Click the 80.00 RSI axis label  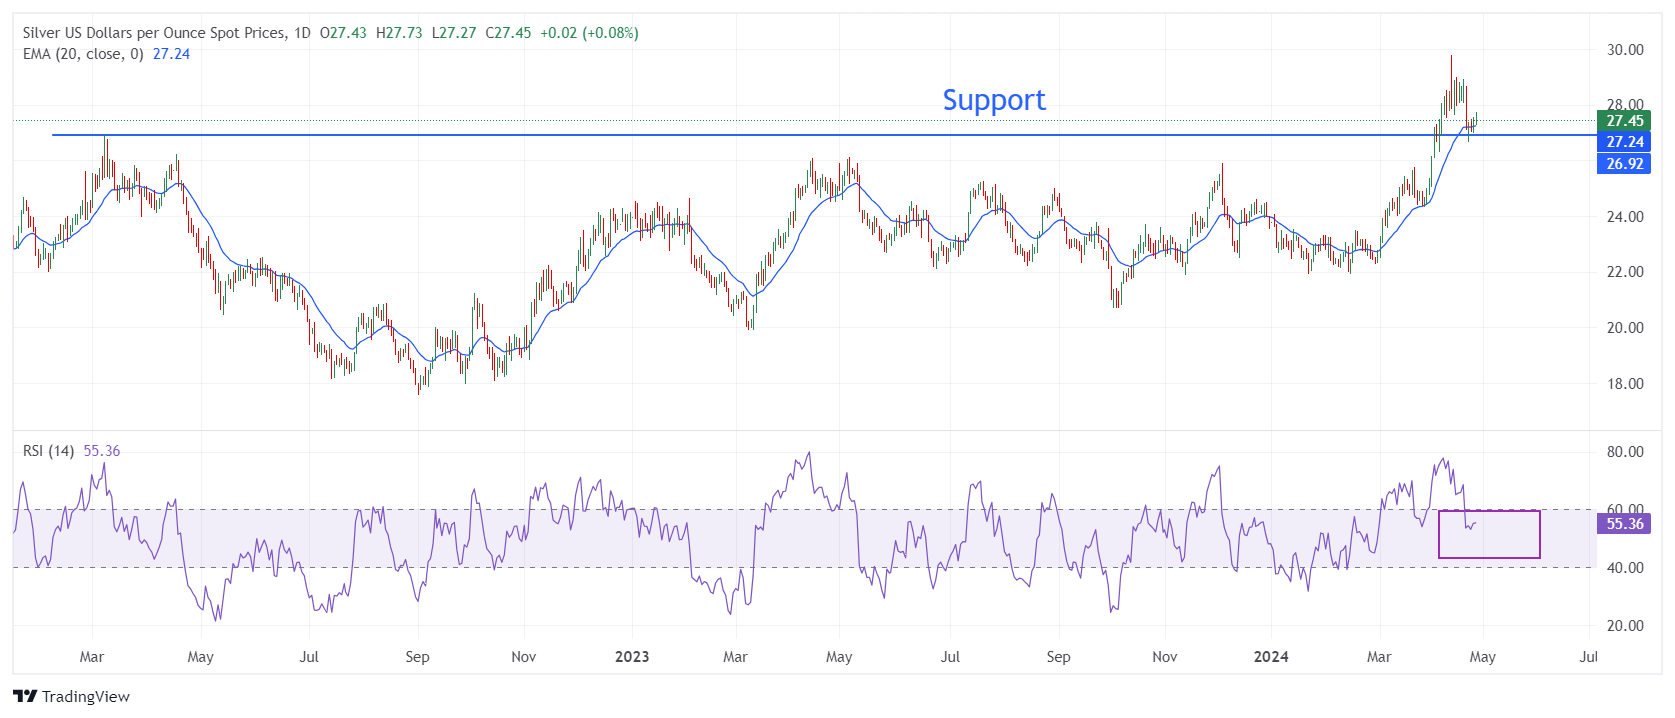point(1624,452)
